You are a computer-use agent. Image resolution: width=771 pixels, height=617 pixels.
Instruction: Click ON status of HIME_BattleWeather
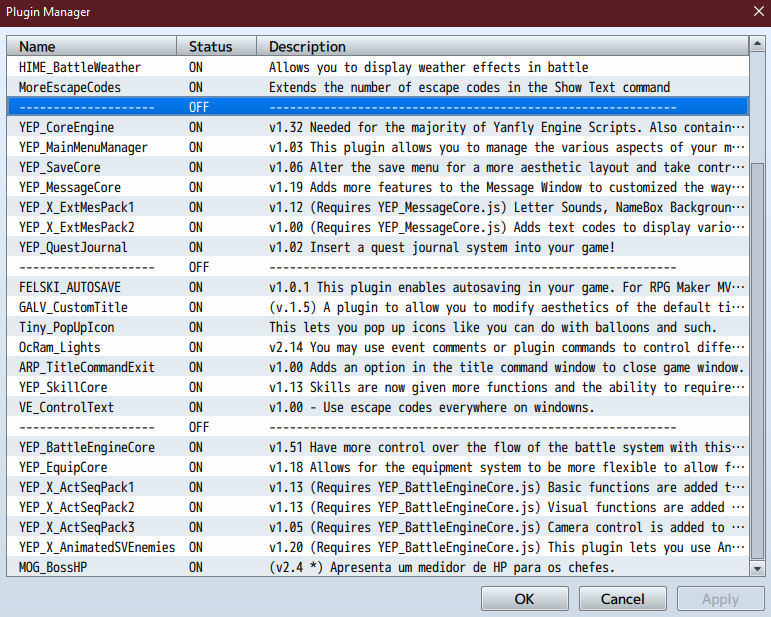196,67
